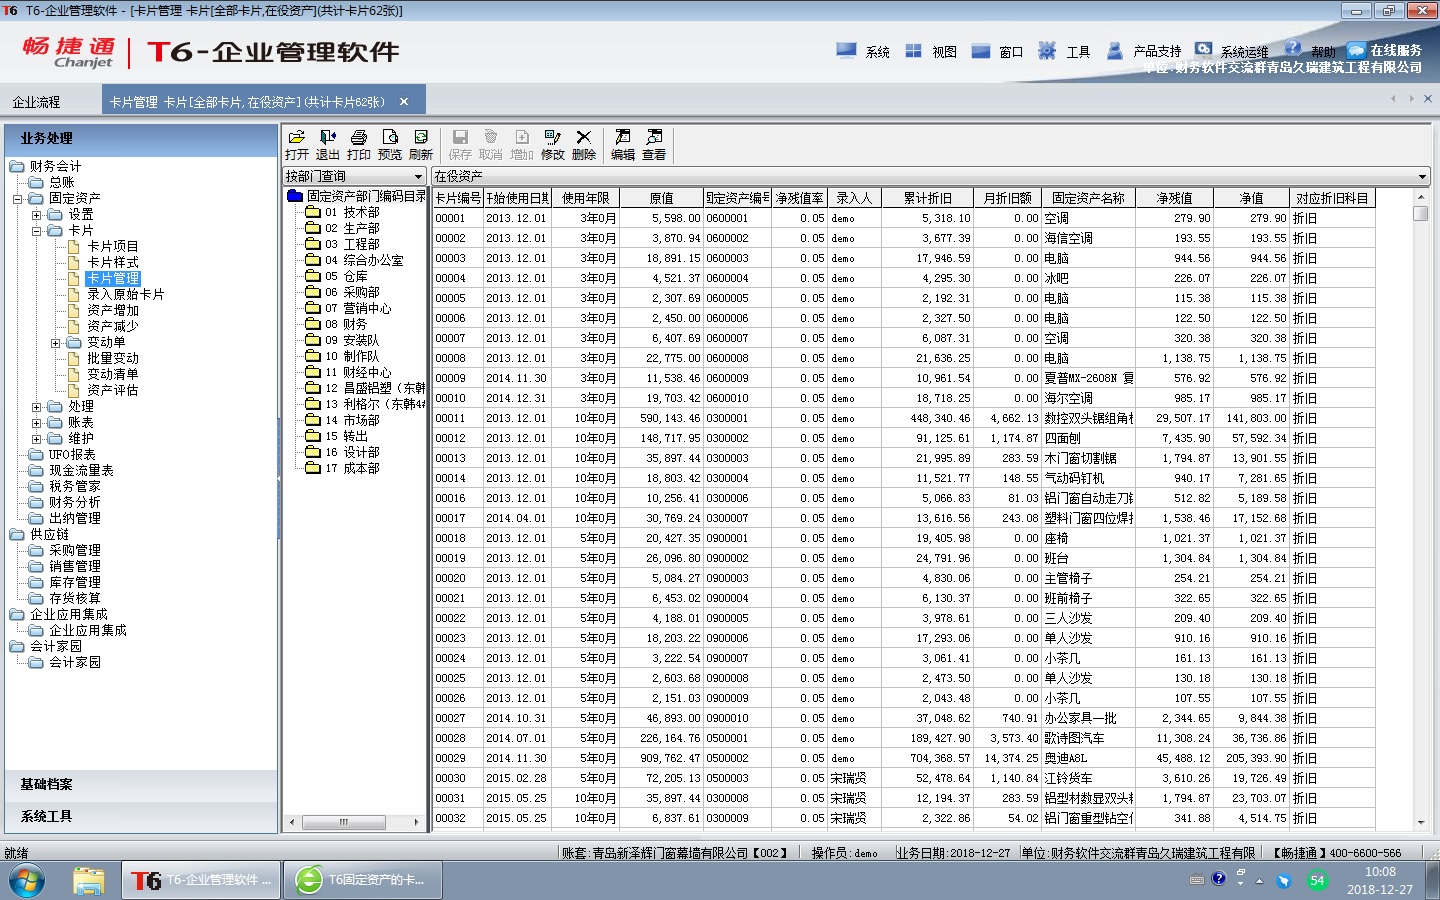The image size is (1440, 900).
Task: Open Windows Explorer from taskbar
Action: [x=88, y=881]
